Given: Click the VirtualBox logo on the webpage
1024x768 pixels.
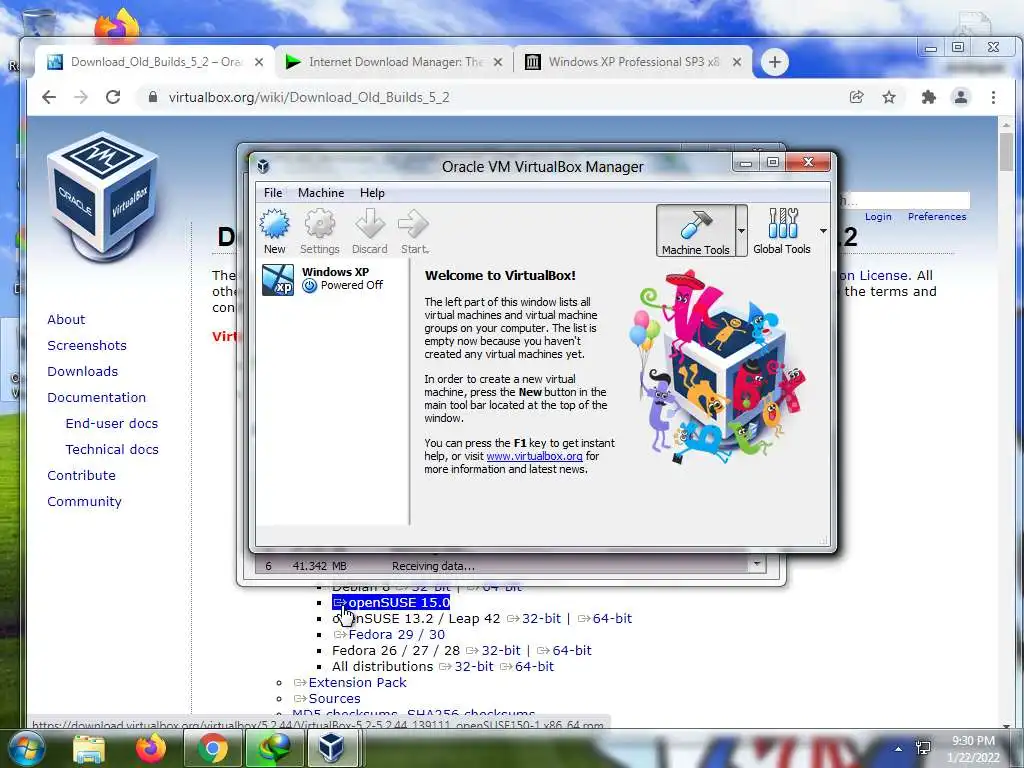Looking at the screenshot, I should coord(103,196).
